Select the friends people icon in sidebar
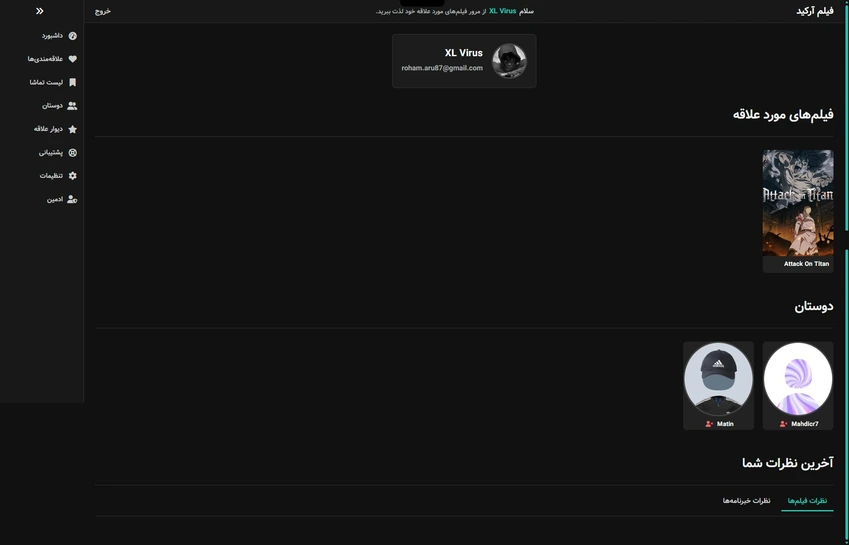The image size is (849, 545). click(72, 106)
